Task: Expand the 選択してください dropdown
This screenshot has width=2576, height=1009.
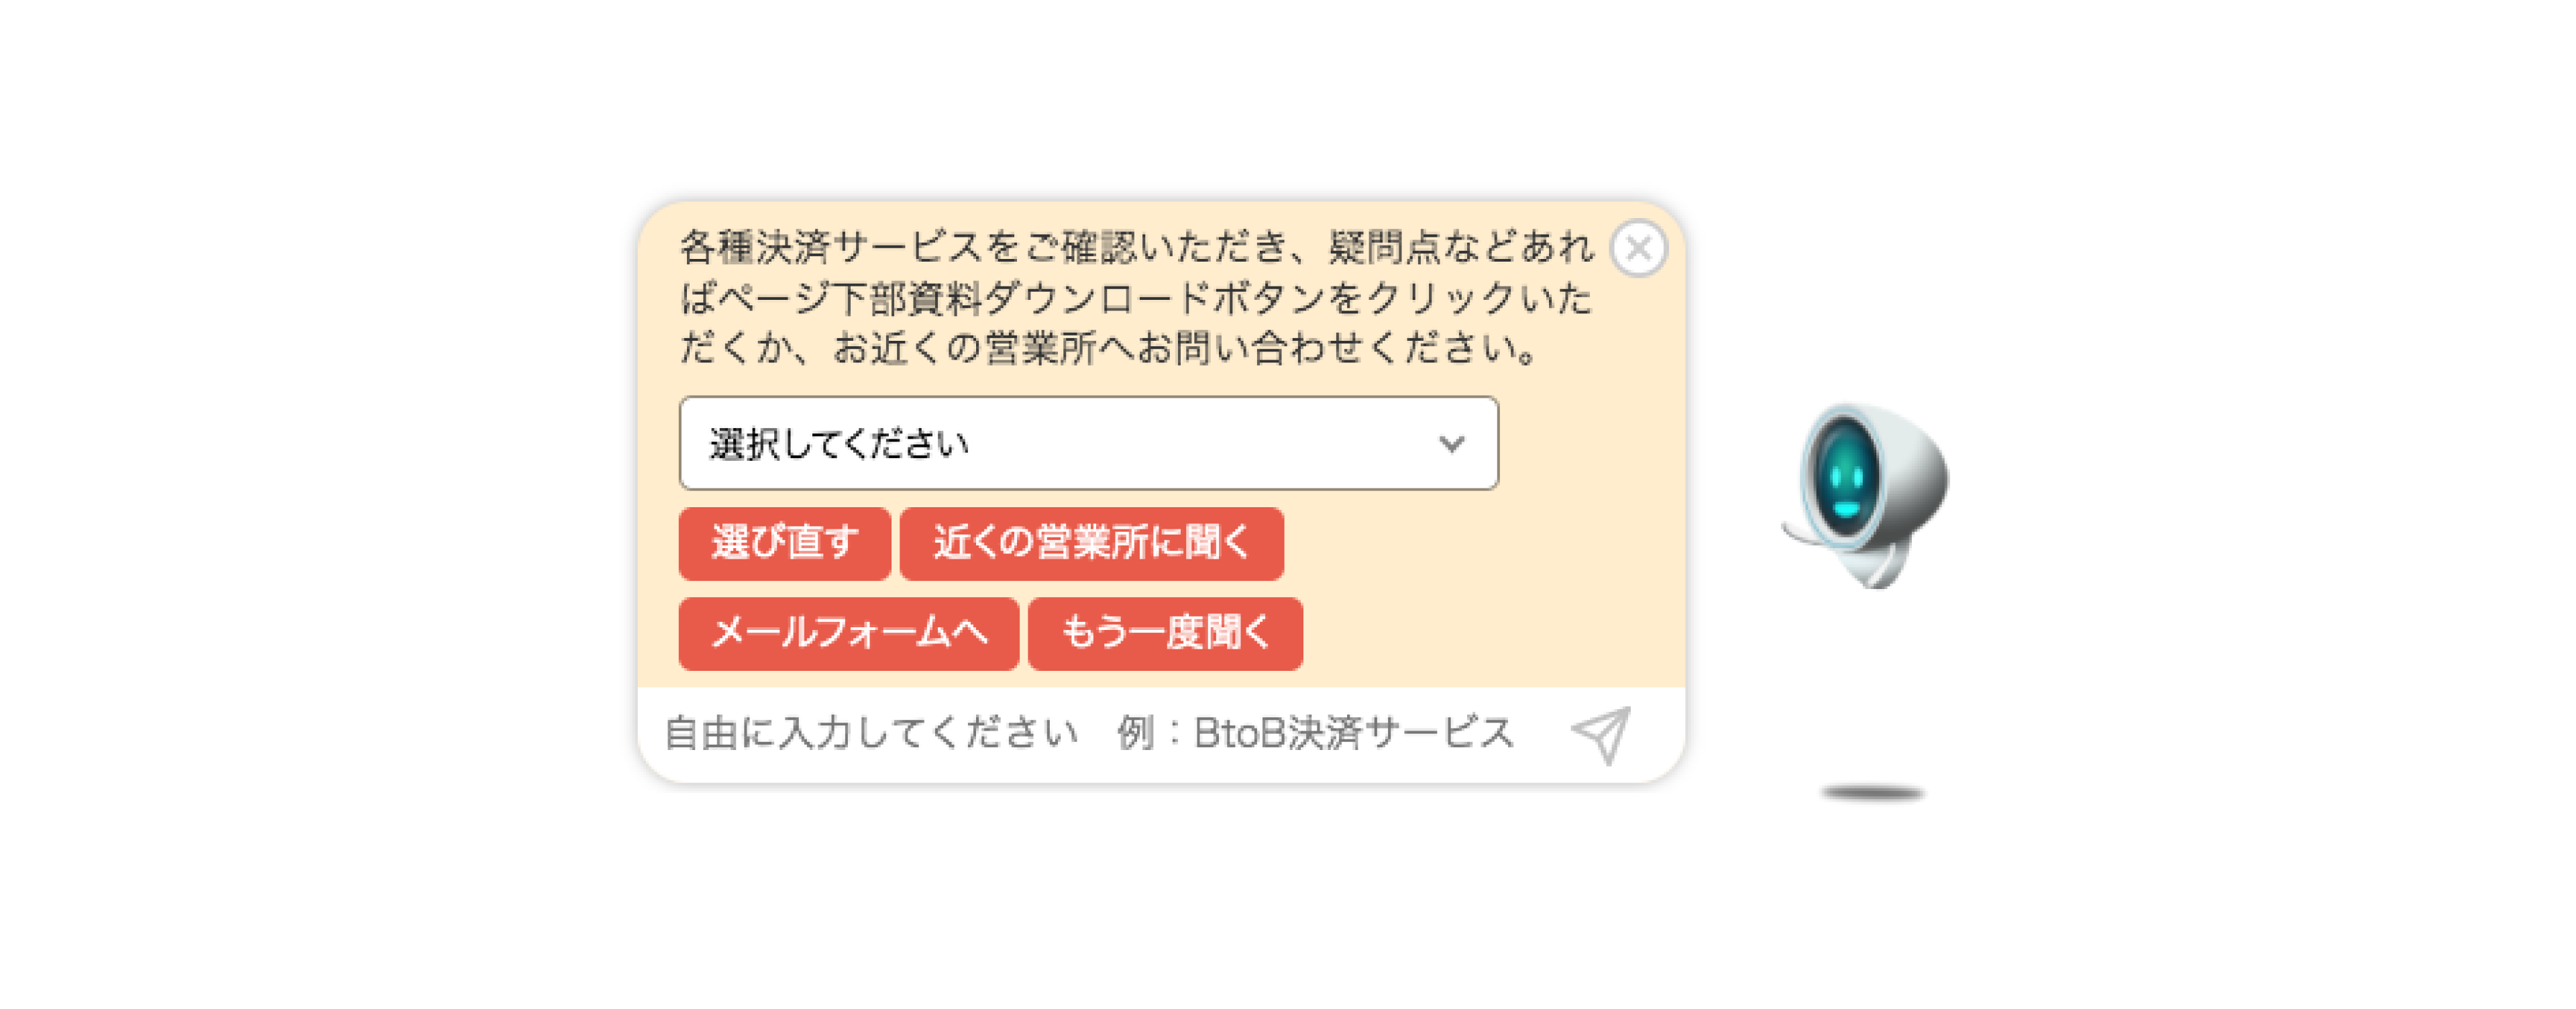Action: pos(1087,443)
